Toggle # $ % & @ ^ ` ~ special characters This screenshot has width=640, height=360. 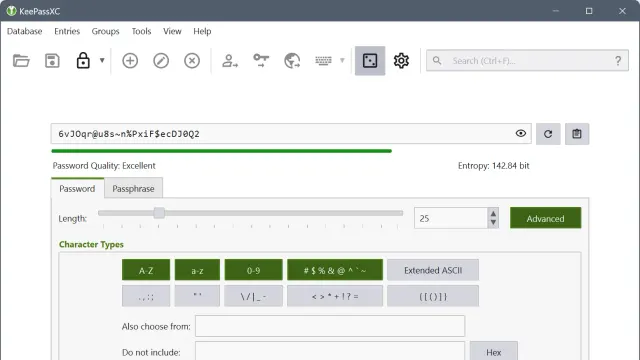[335, 270]
